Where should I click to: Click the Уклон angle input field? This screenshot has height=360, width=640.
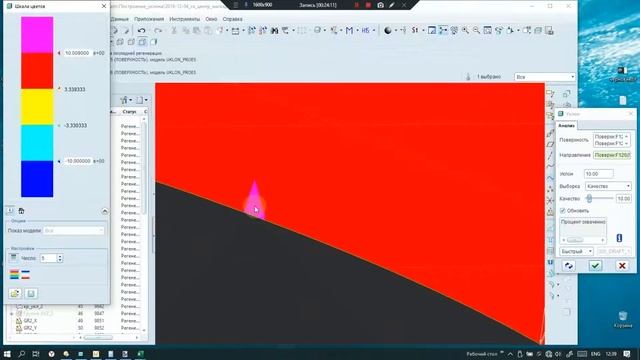pos(598,174)
